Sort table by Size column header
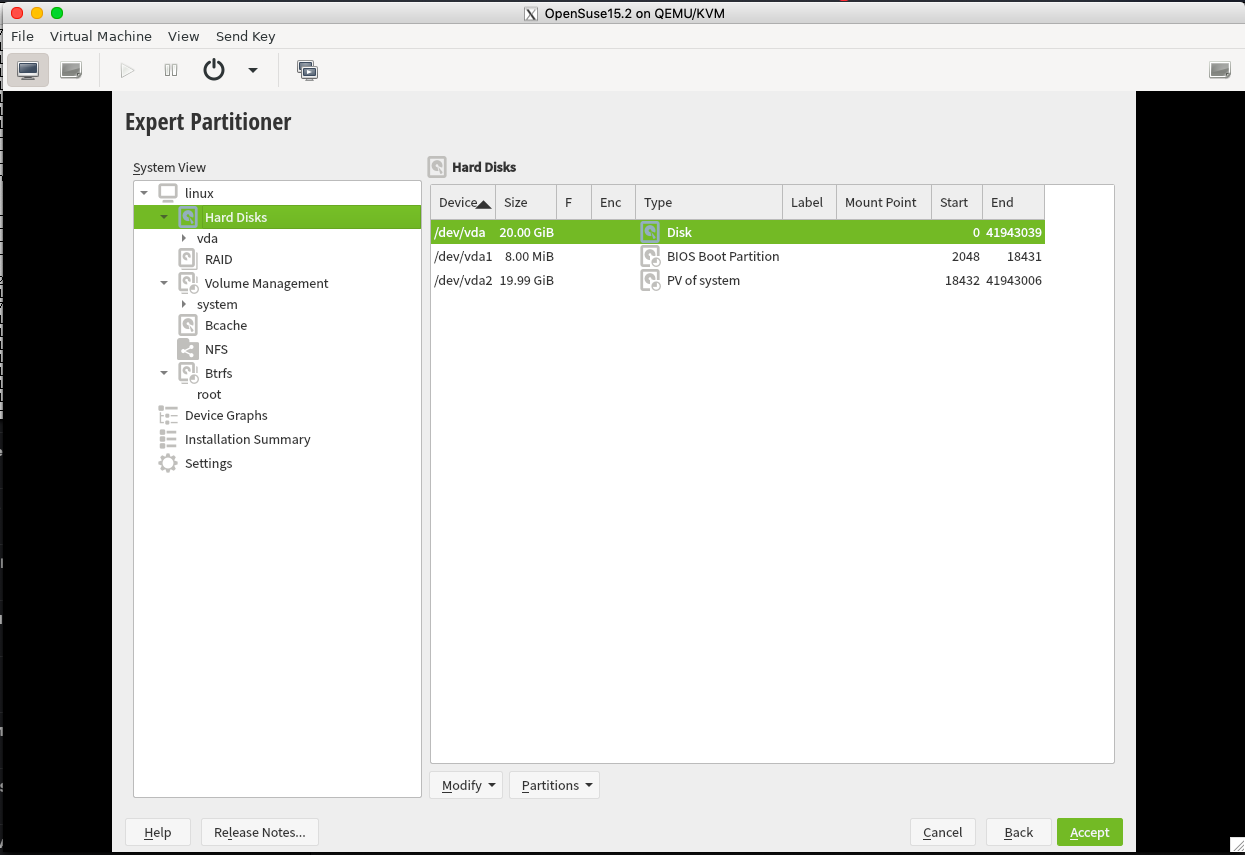 tap(526, 202)
